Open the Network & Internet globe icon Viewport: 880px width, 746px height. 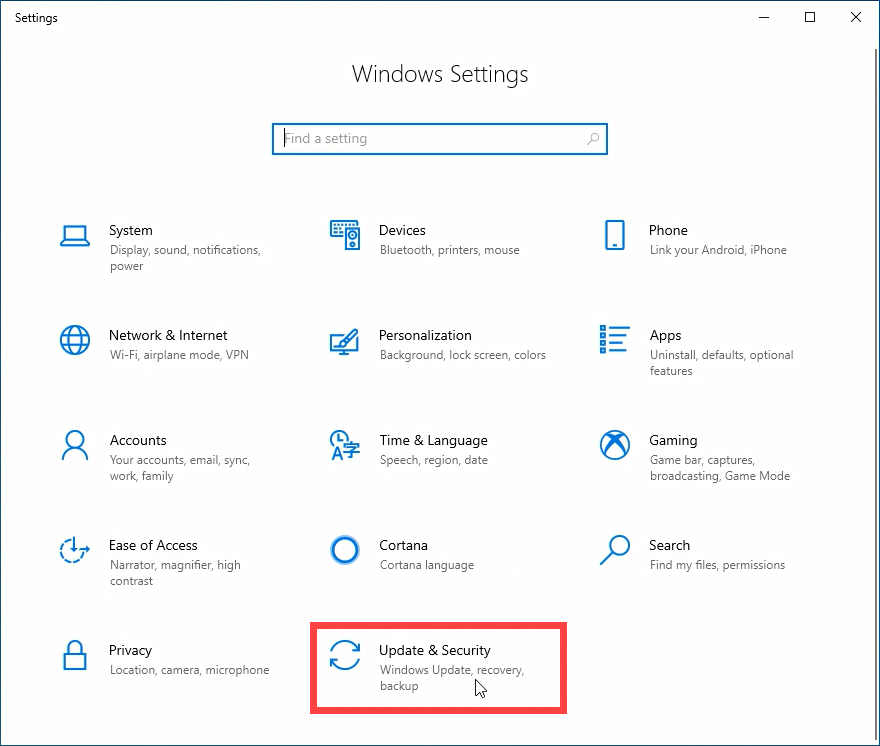(x=75, y=340)
